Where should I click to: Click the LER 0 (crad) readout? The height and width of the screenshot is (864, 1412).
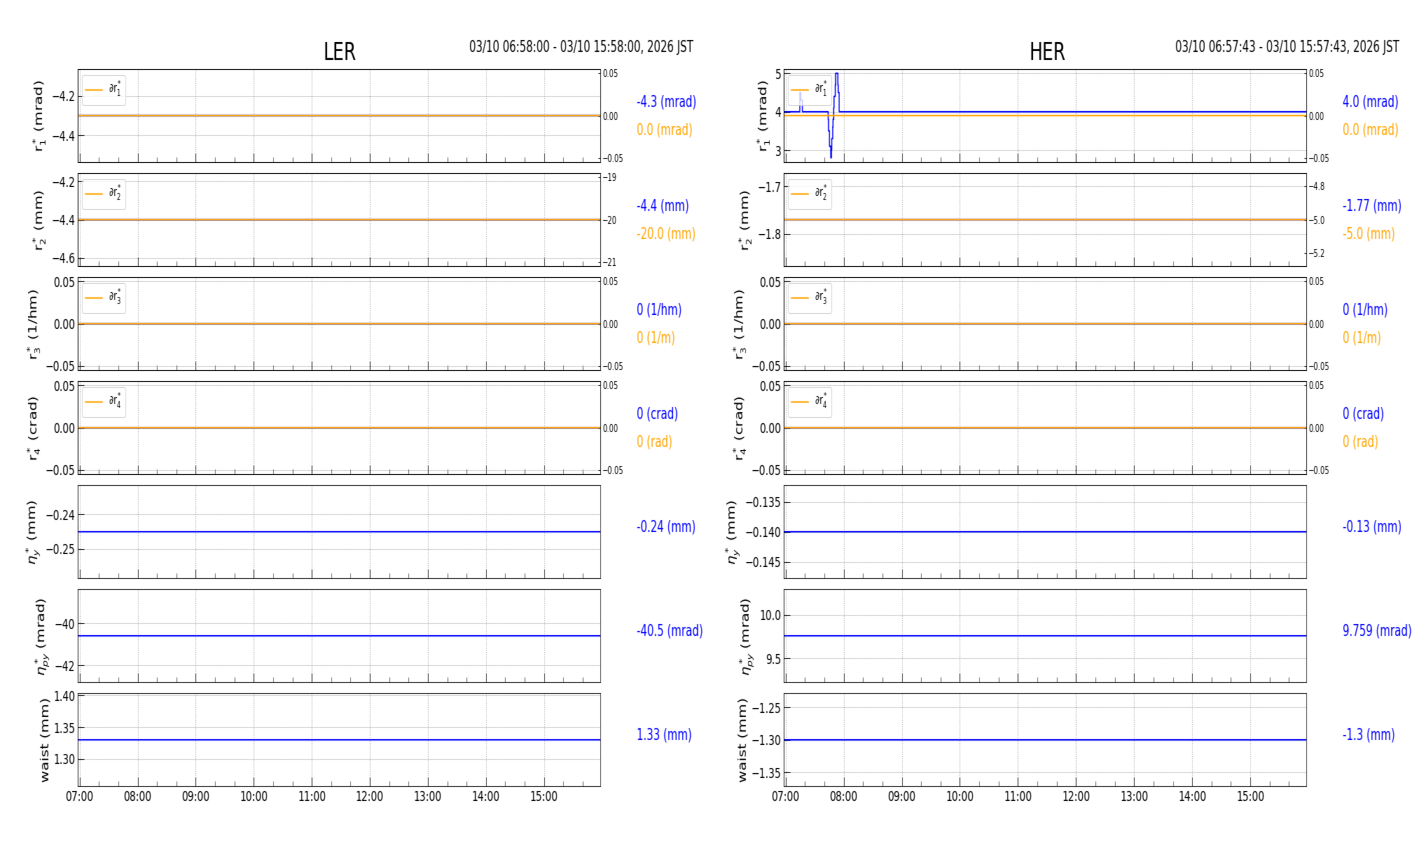coord(657,414)
